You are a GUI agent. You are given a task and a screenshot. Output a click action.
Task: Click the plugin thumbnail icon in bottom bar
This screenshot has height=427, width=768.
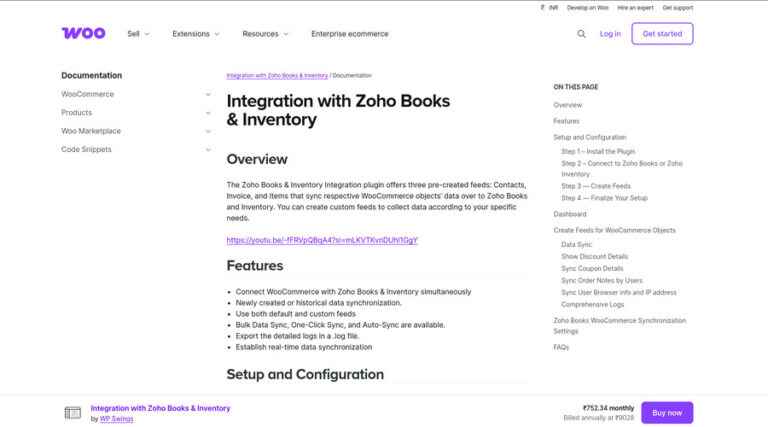tap(72, 413)
